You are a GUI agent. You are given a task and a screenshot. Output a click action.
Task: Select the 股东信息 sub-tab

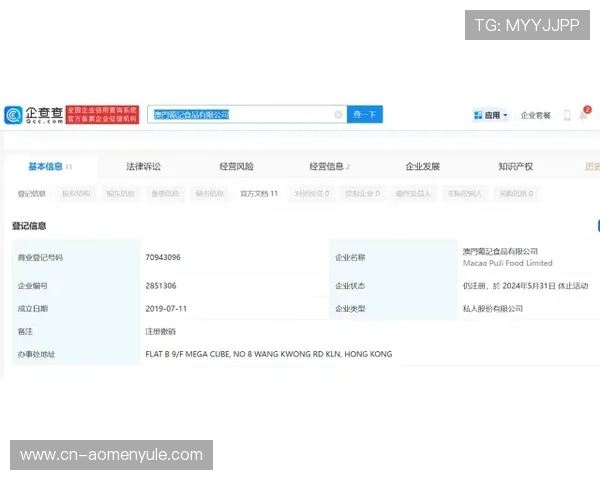pos(120,194)
